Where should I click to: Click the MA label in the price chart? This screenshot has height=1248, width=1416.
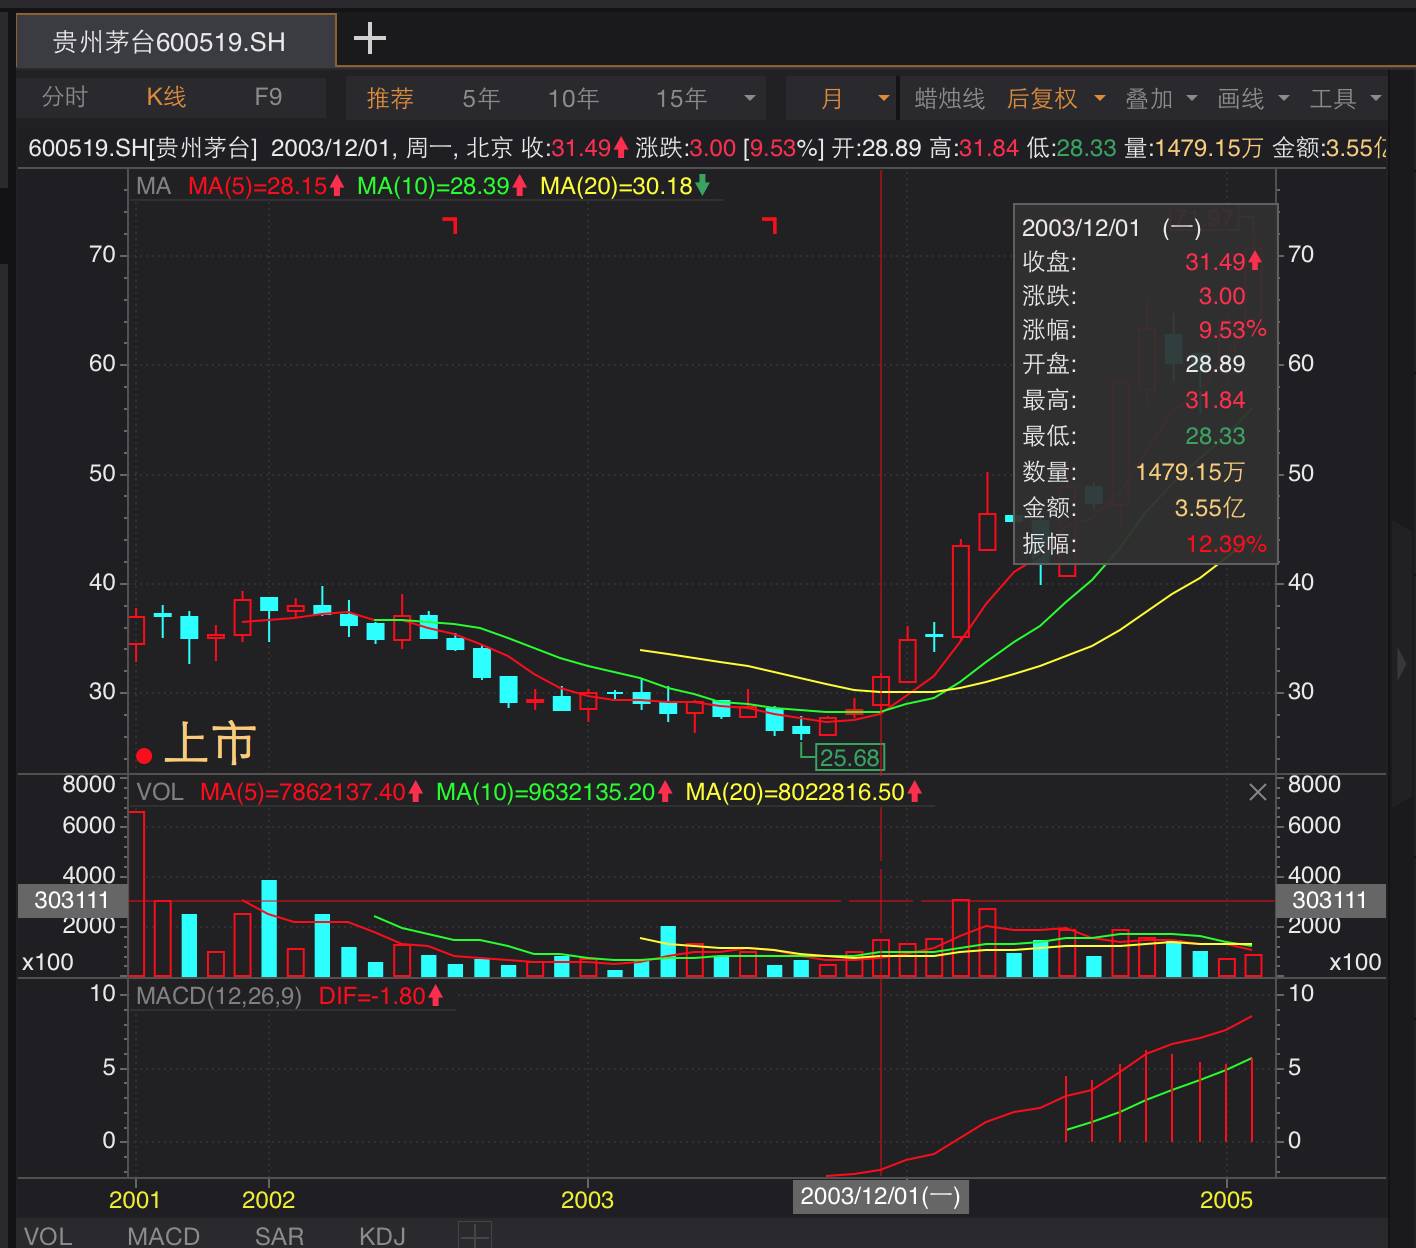point(154,185)
